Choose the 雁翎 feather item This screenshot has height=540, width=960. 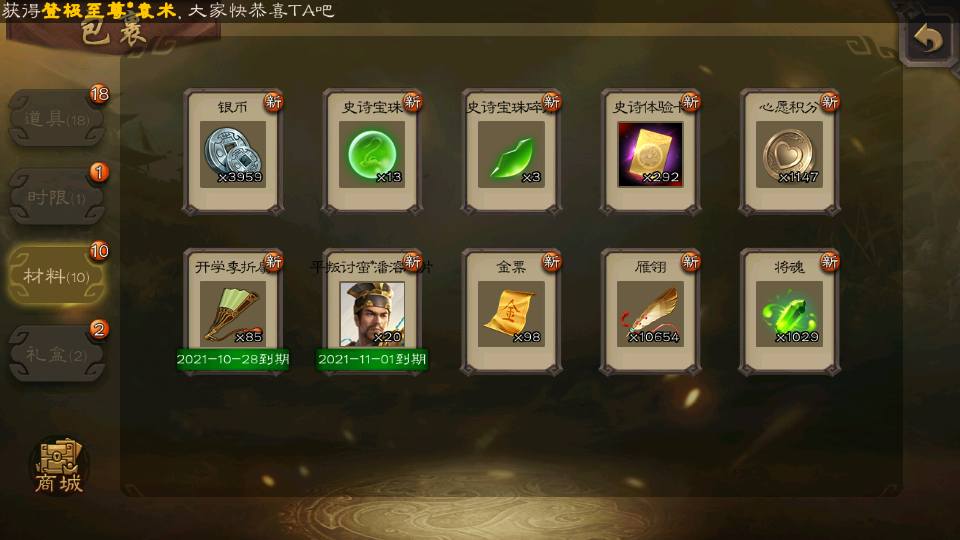[x=650, y=312]
